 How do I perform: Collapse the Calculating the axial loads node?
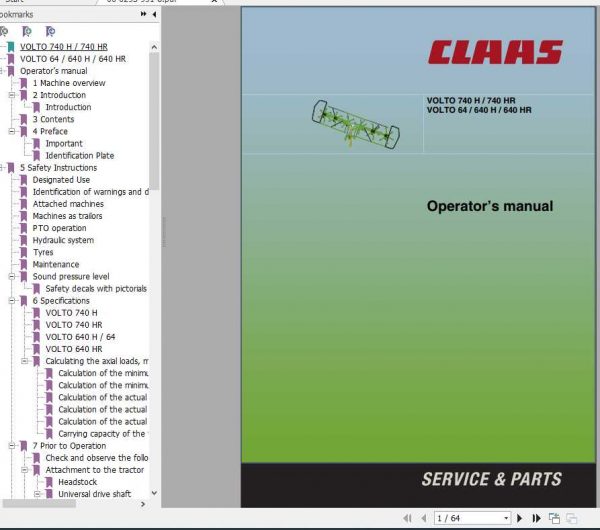pyautogui.click(x=24, y=361)
